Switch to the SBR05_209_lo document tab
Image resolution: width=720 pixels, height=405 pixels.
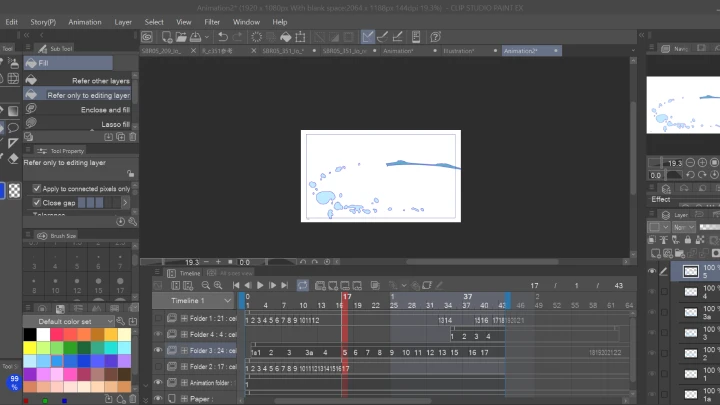pyautogui.click(x=161, y=51)
